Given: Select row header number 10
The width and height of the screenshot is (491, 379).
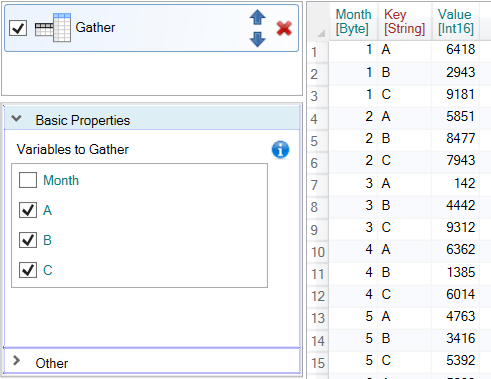Looking at the screenshot, I should [x=318, y=252].
